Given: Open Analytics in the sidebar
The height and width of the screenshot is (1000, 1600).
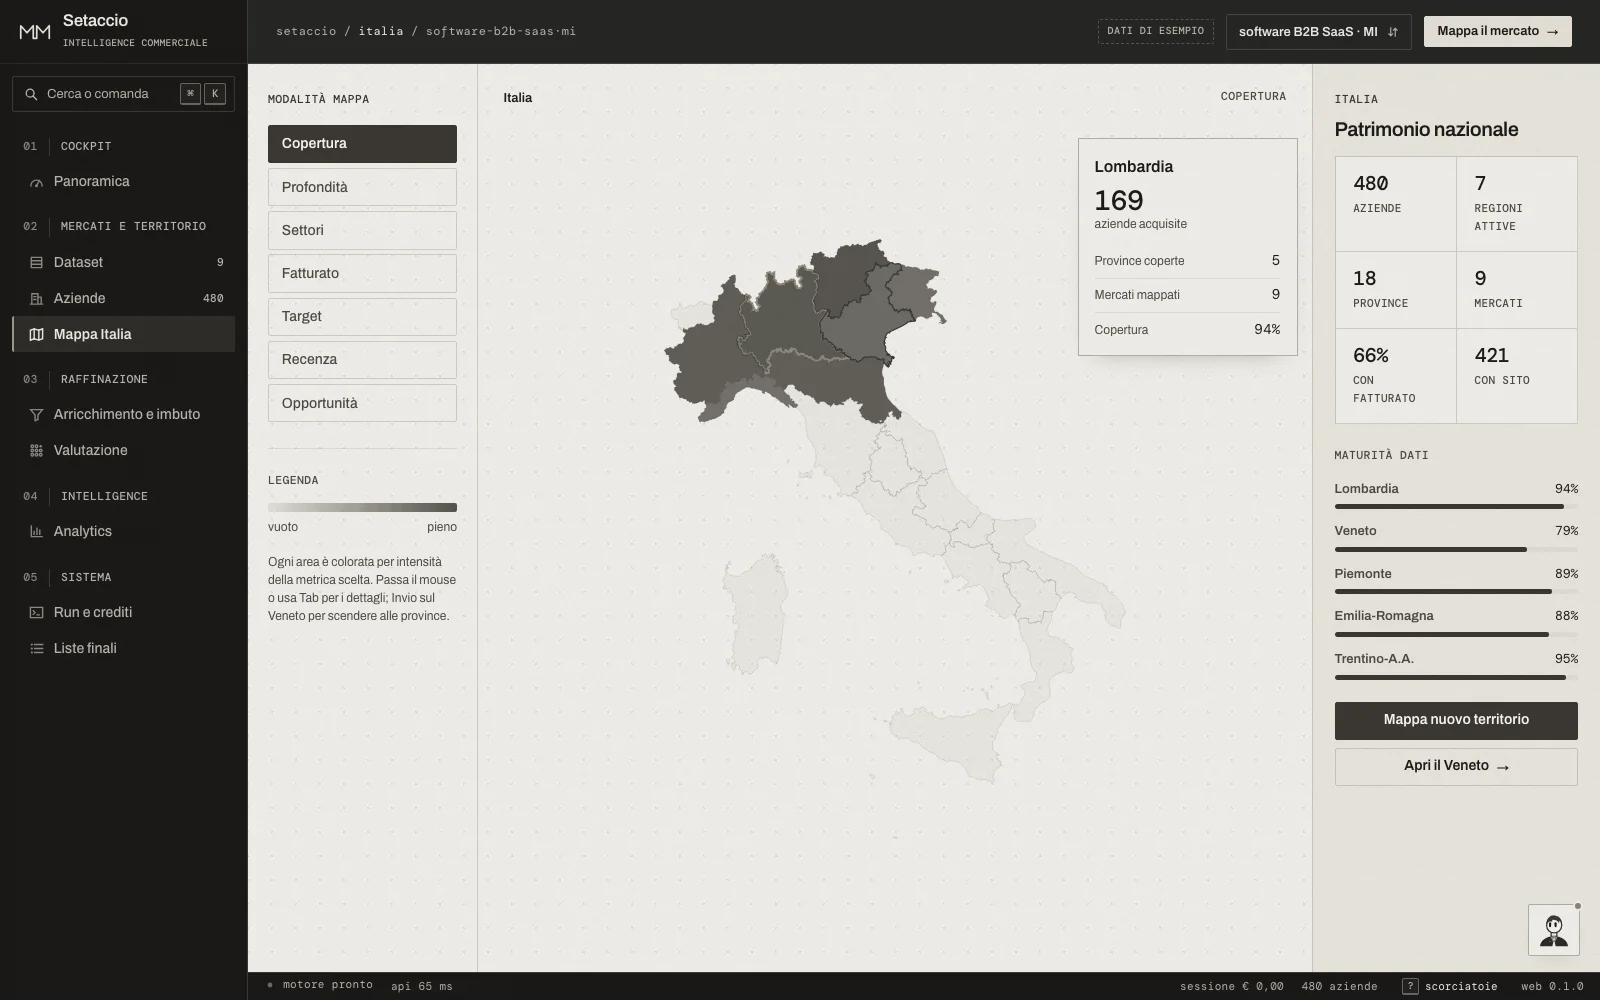Looking at the screenshot, I should click(x=123, y=532).
